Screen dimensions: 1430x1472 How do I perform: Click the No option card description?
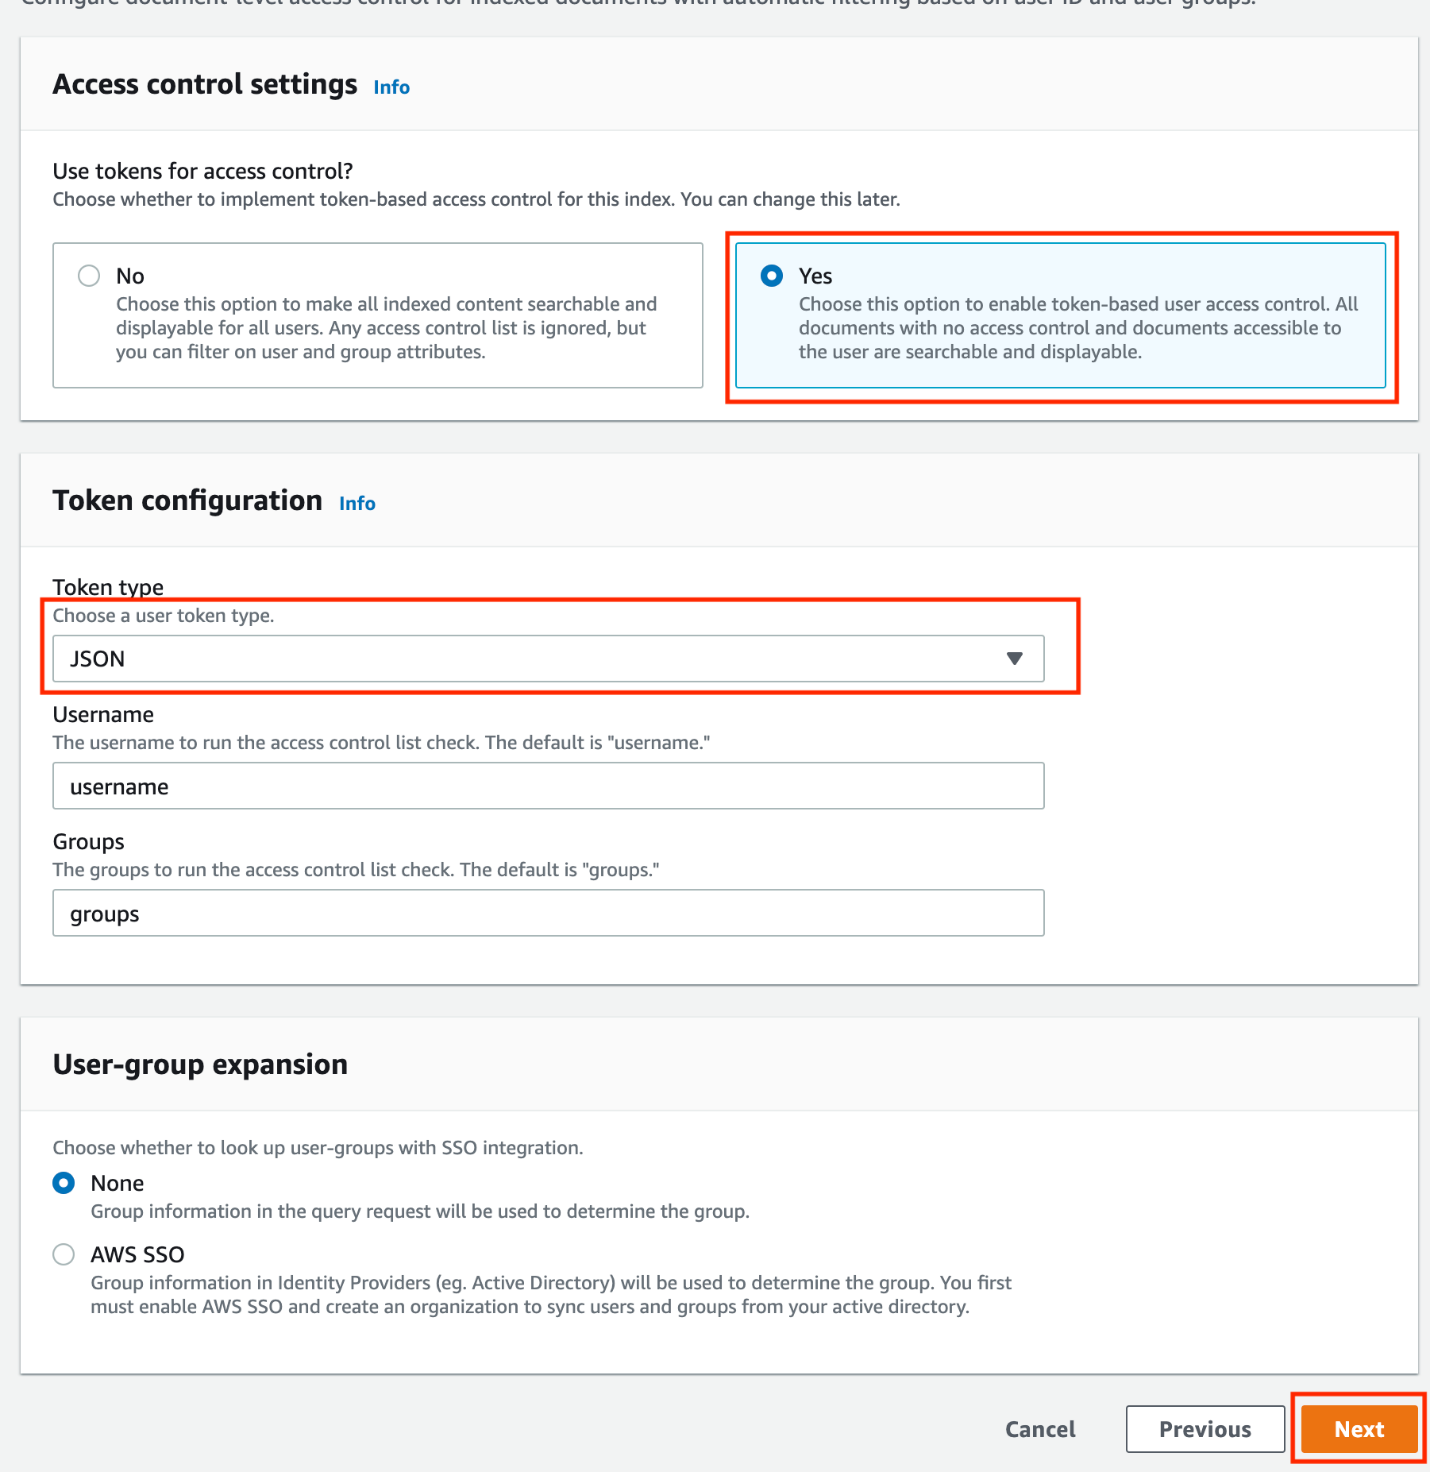tap(385, 328)
